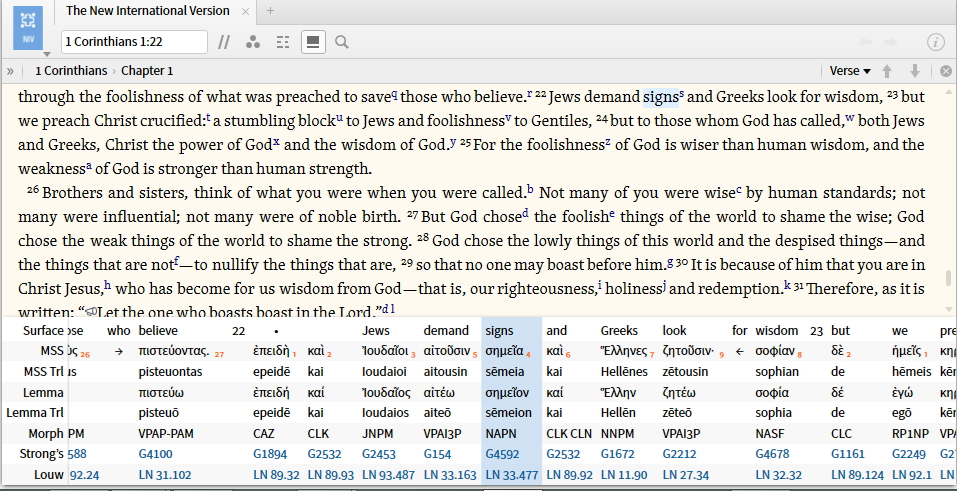Screen dimensions: 957x491
Task: Click the Strong's row label
Action: (x=42, y=454)
